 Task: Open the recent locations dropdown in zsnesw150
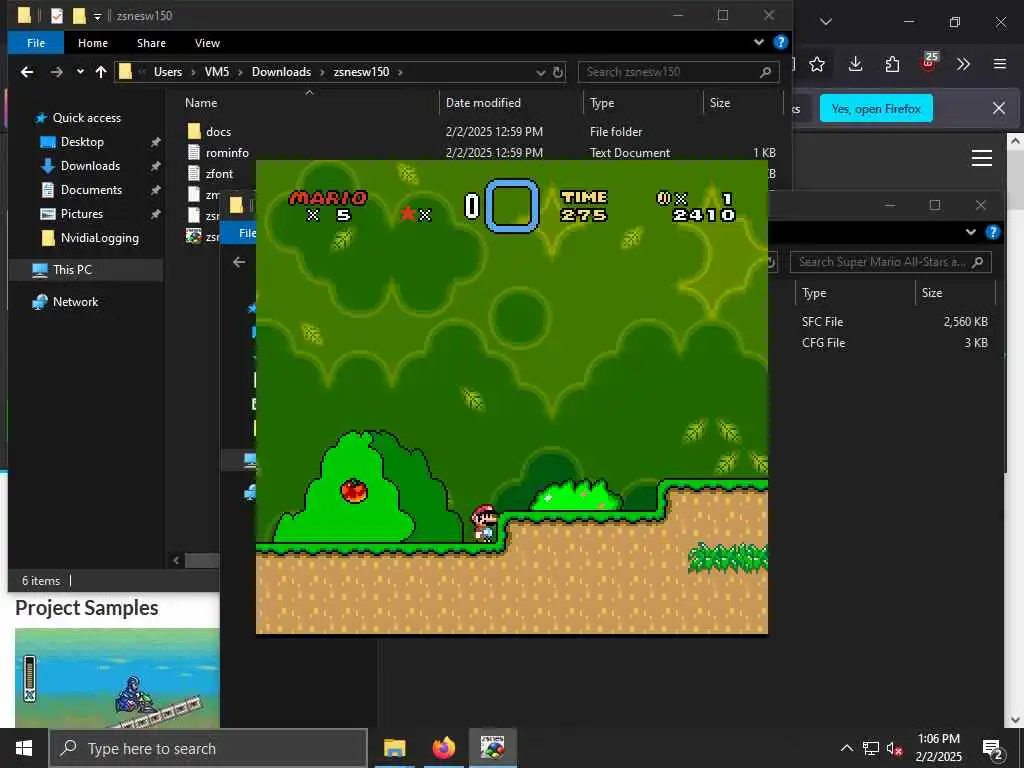[x=80, y=72]
